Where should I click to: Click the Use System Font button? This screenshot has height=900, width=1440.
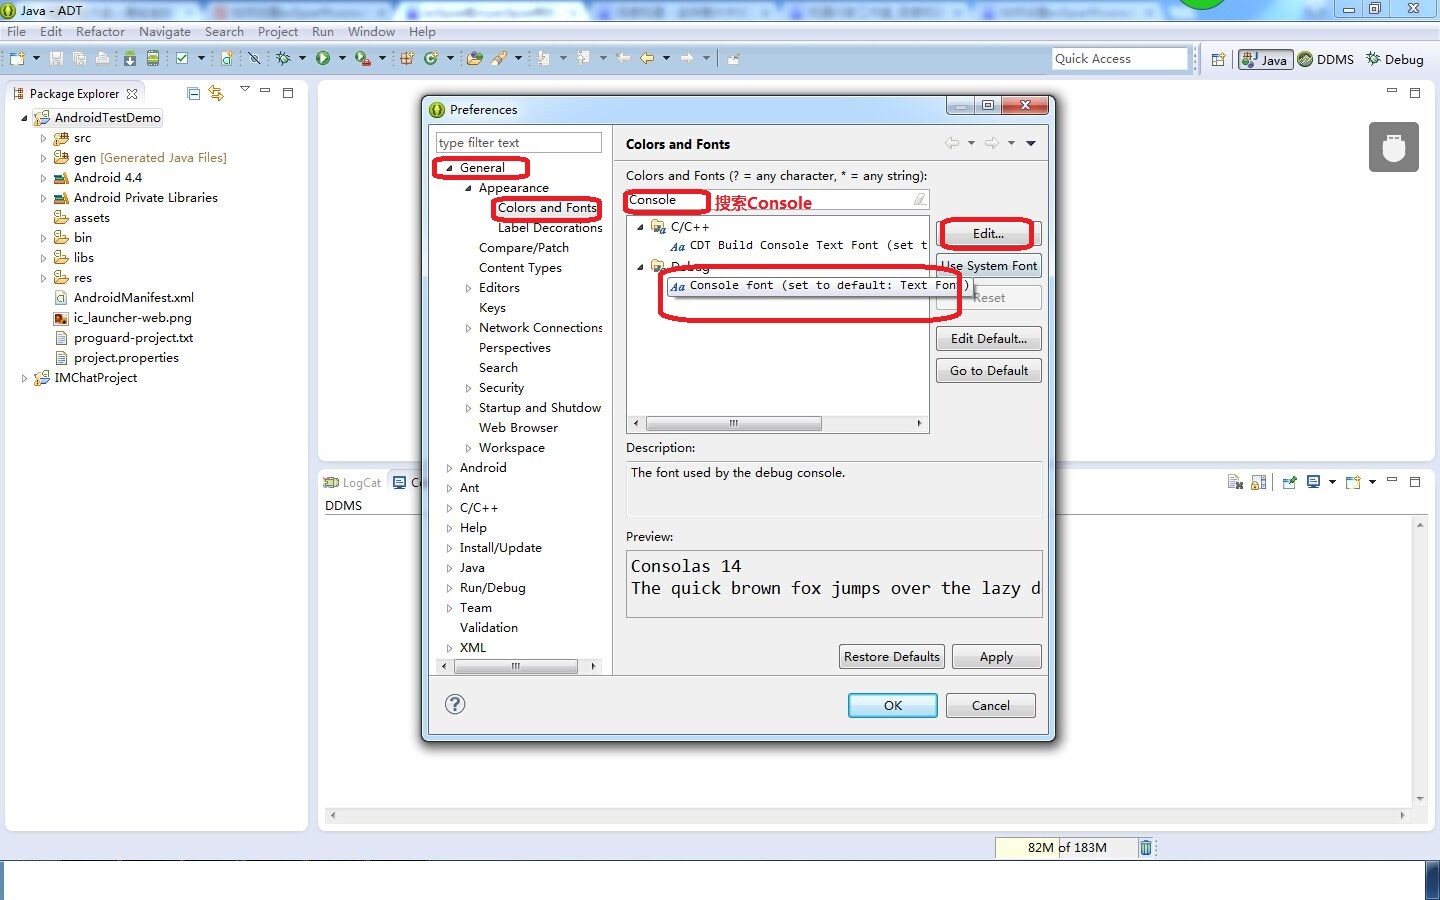[989, 266]
